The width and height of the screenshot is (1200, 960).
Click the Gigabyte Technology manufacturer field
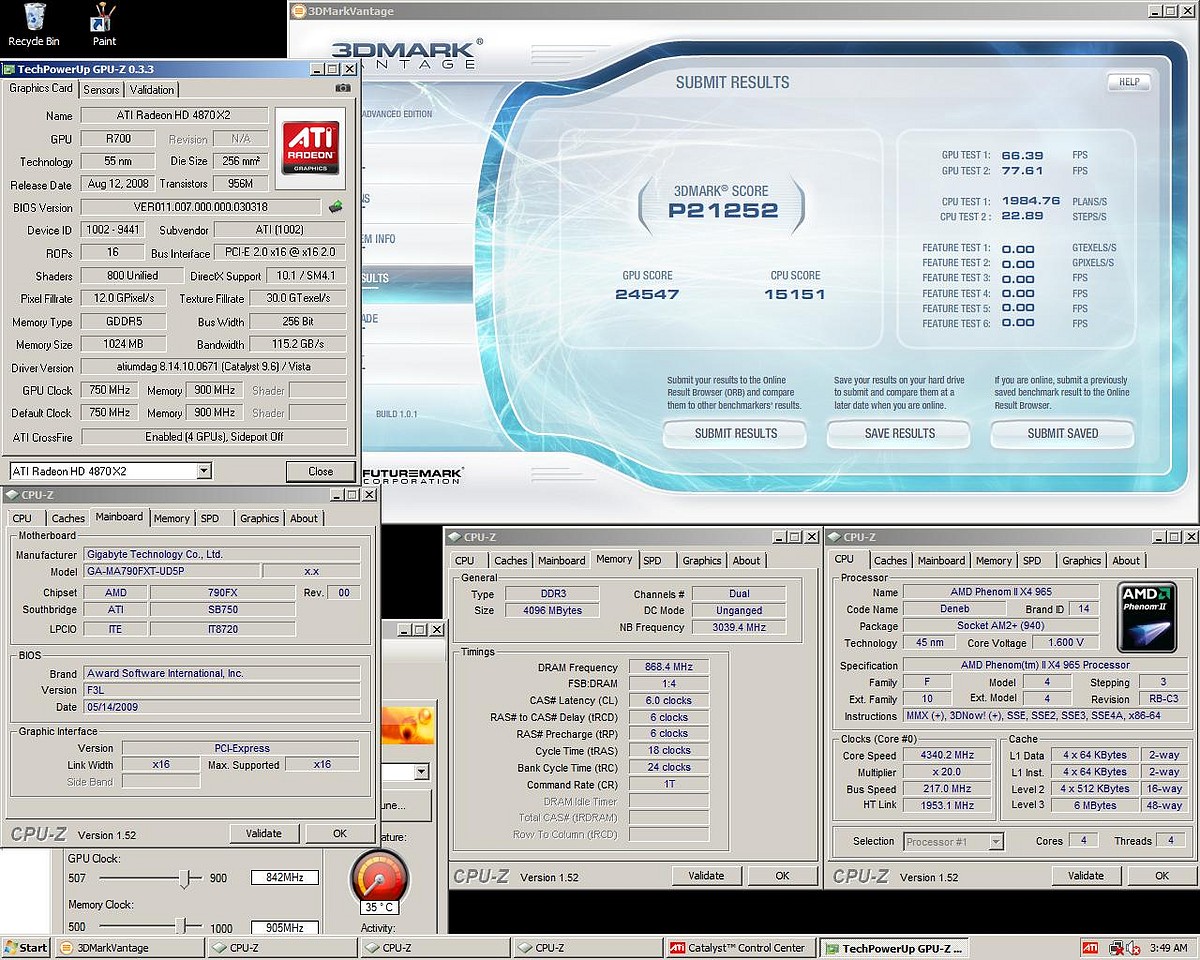tap(222, 554)
